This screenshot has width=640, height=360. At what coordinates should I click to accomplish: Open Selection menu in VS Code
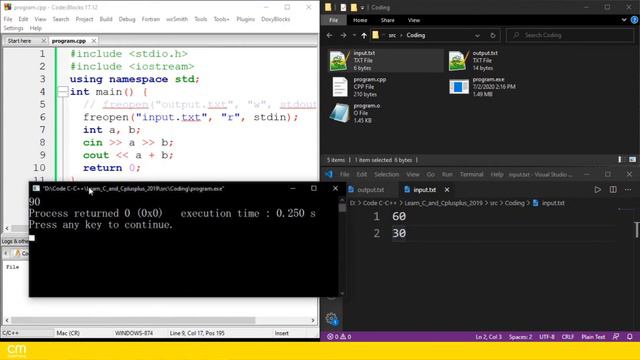(x=386, y=174)
